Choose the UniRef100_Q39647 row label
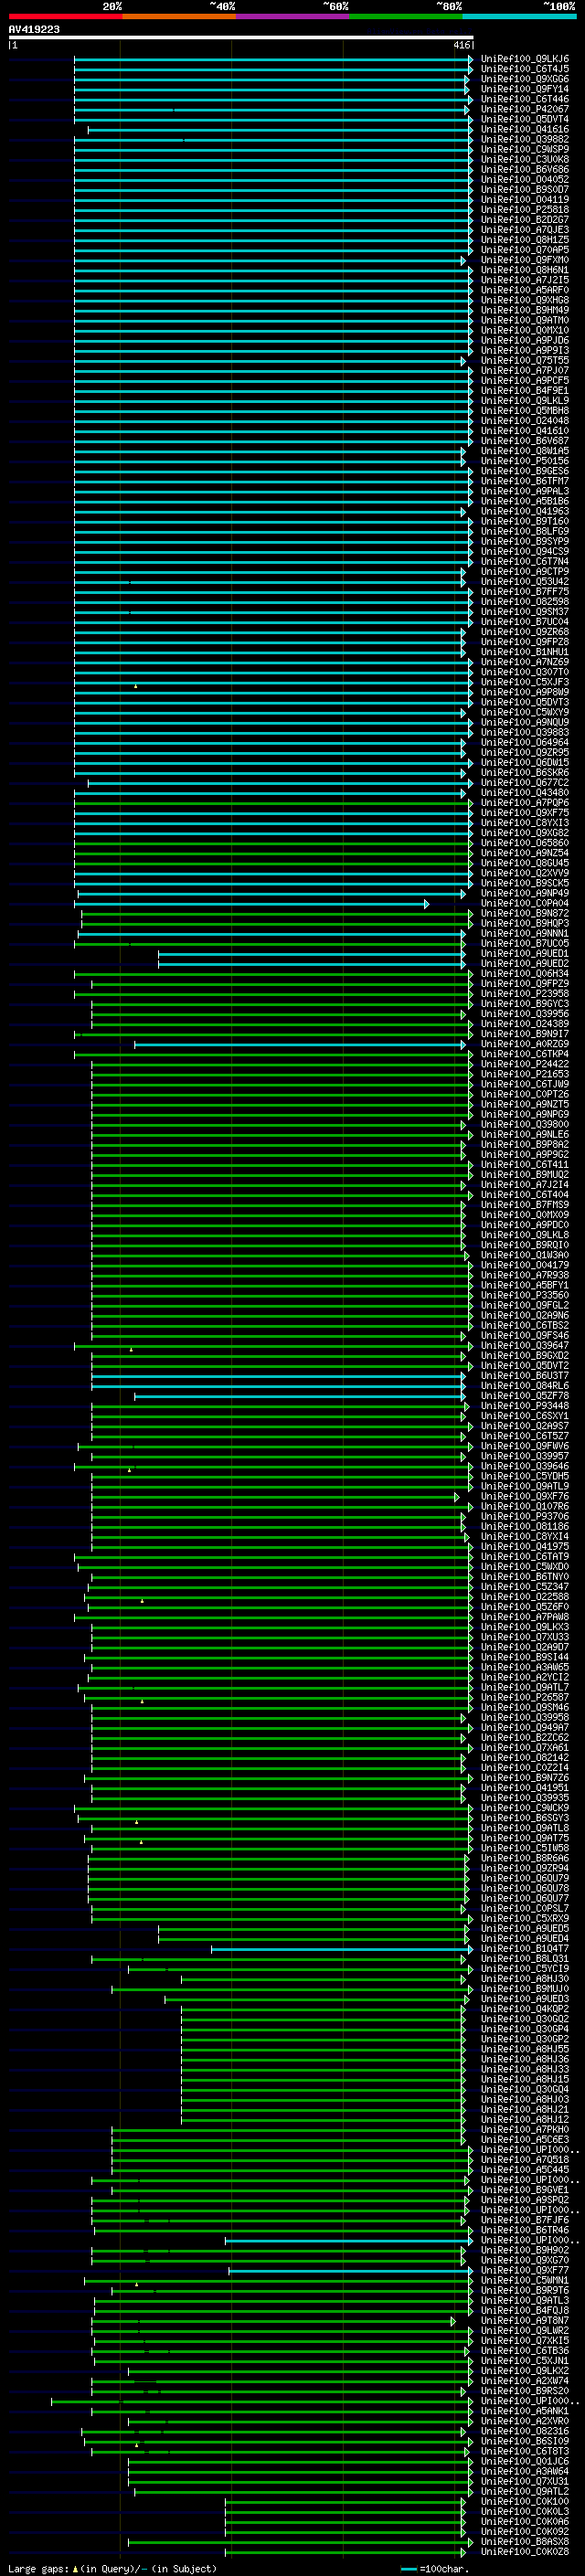 point(525,1345)
